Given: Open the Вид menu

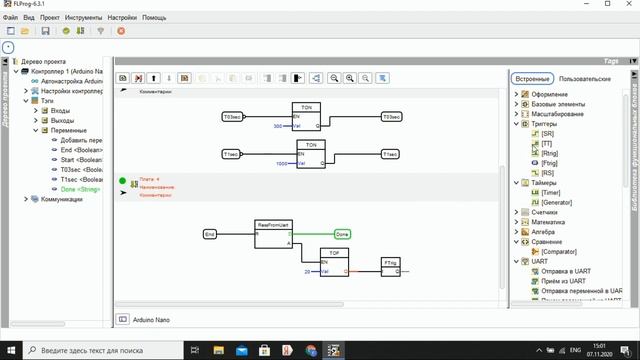Looking at the screenshot, I should (x=29, y=18).
